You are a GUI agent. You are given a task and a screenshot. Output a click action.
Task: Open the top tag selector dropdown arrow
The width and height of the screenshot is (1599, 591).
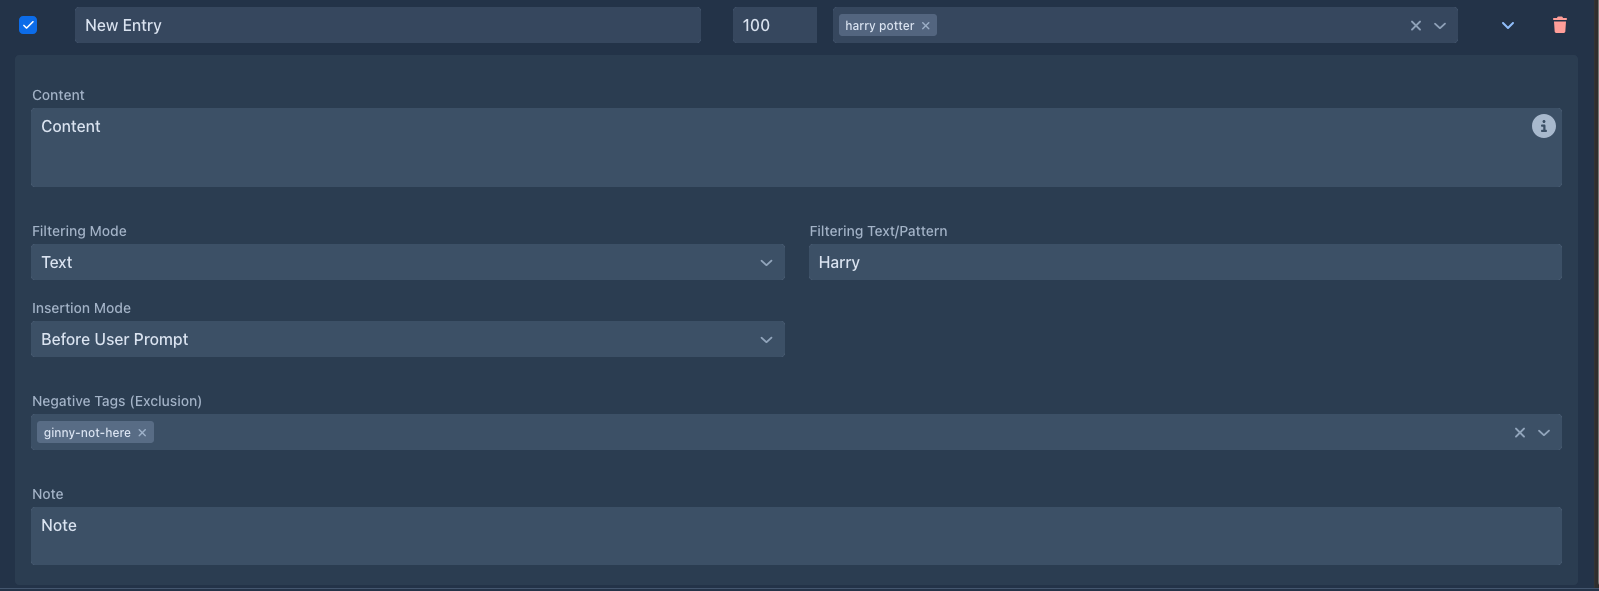(1440, 26)
